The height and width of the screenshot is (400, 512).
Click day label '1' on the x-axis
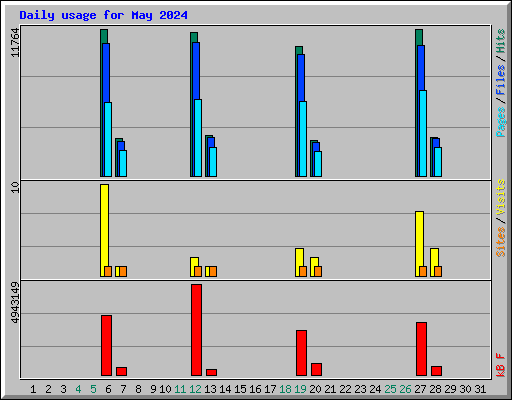[x=33, y=389]
